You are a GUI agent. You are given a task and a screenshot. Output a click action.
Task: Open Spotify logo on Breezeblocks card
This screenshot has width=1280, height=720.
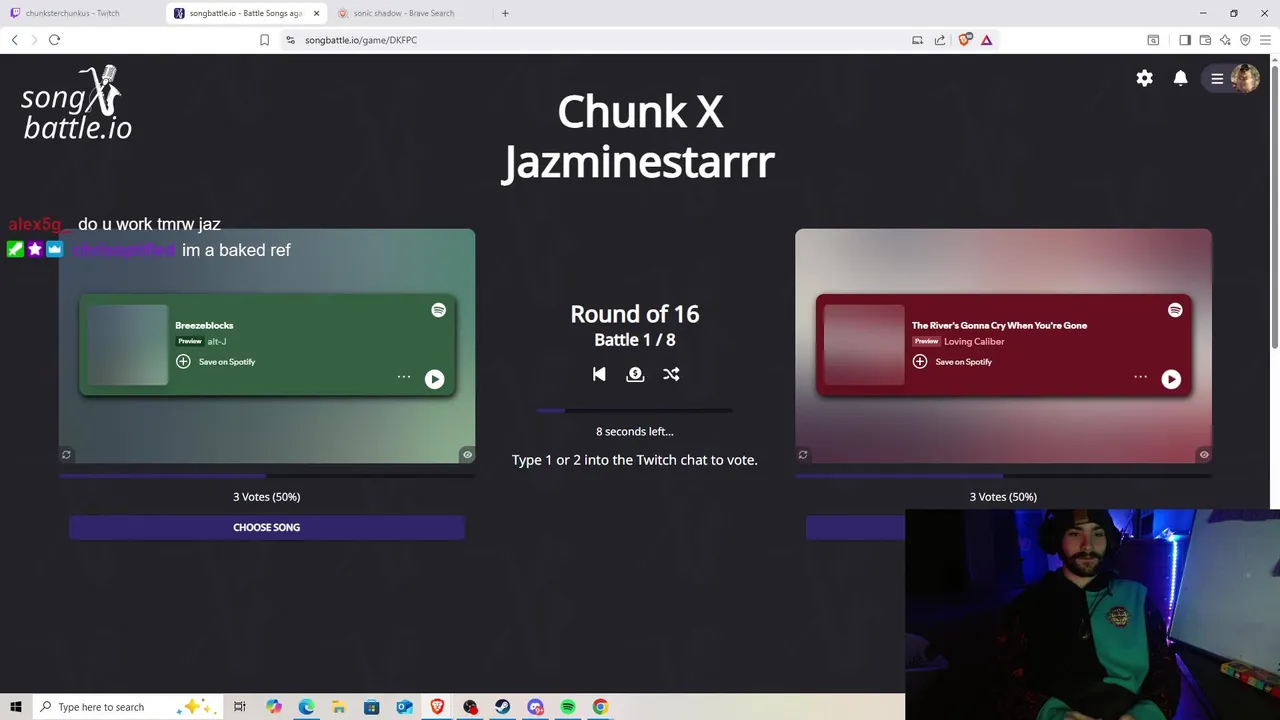click(x=438, y=310)
